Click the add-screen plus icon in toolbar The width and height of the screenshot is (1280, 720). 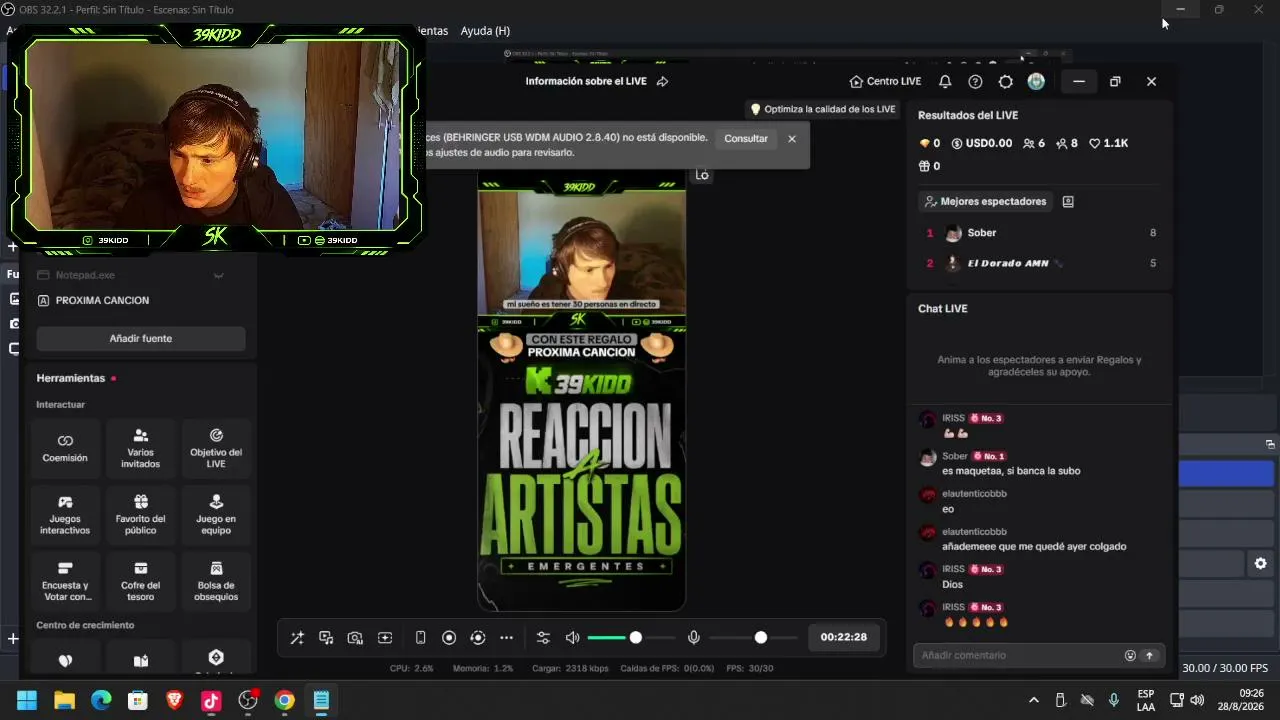[x=385, y=638]
